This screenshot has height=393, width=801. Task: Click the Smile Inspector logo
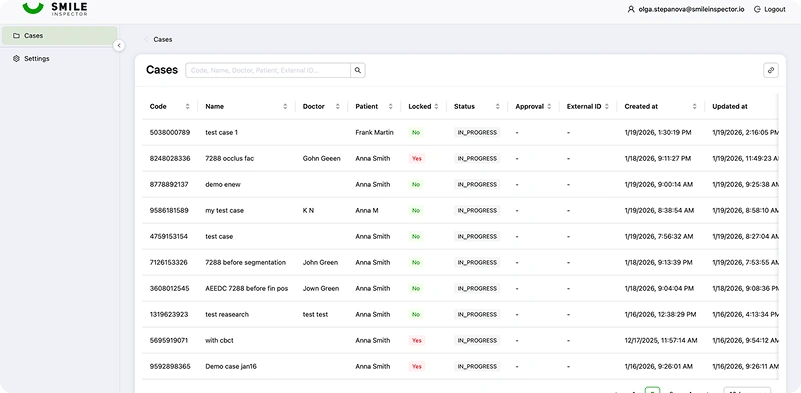(55, 8)
